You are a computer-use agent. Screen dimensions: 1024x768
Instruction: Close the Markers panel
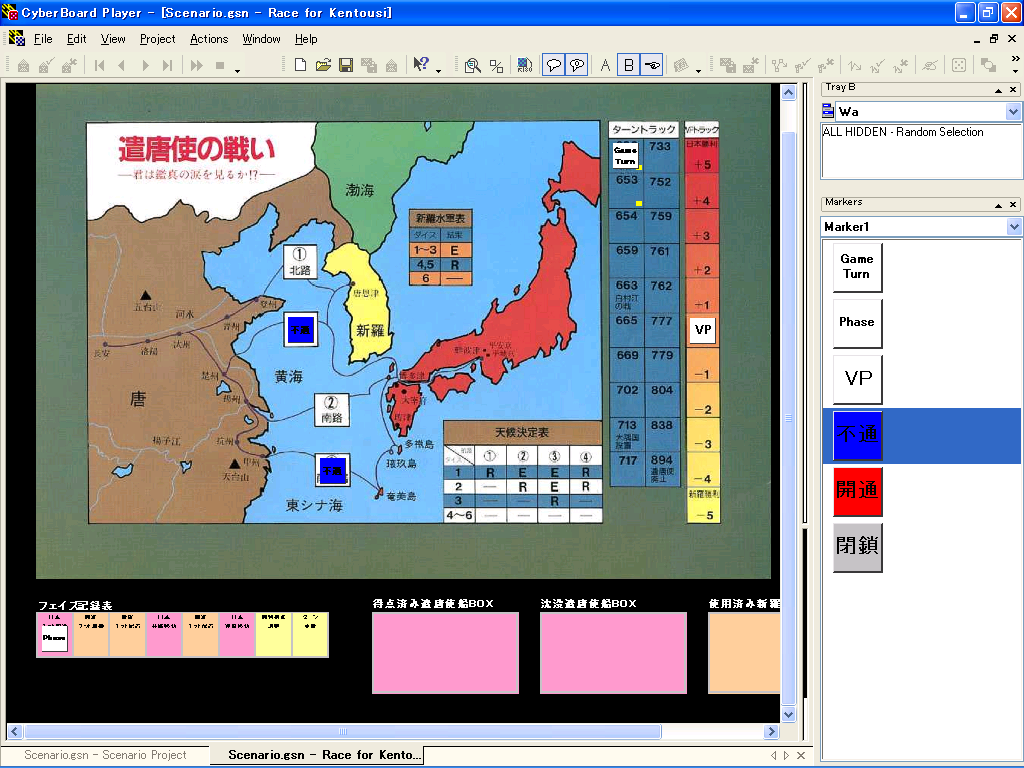1013,204
